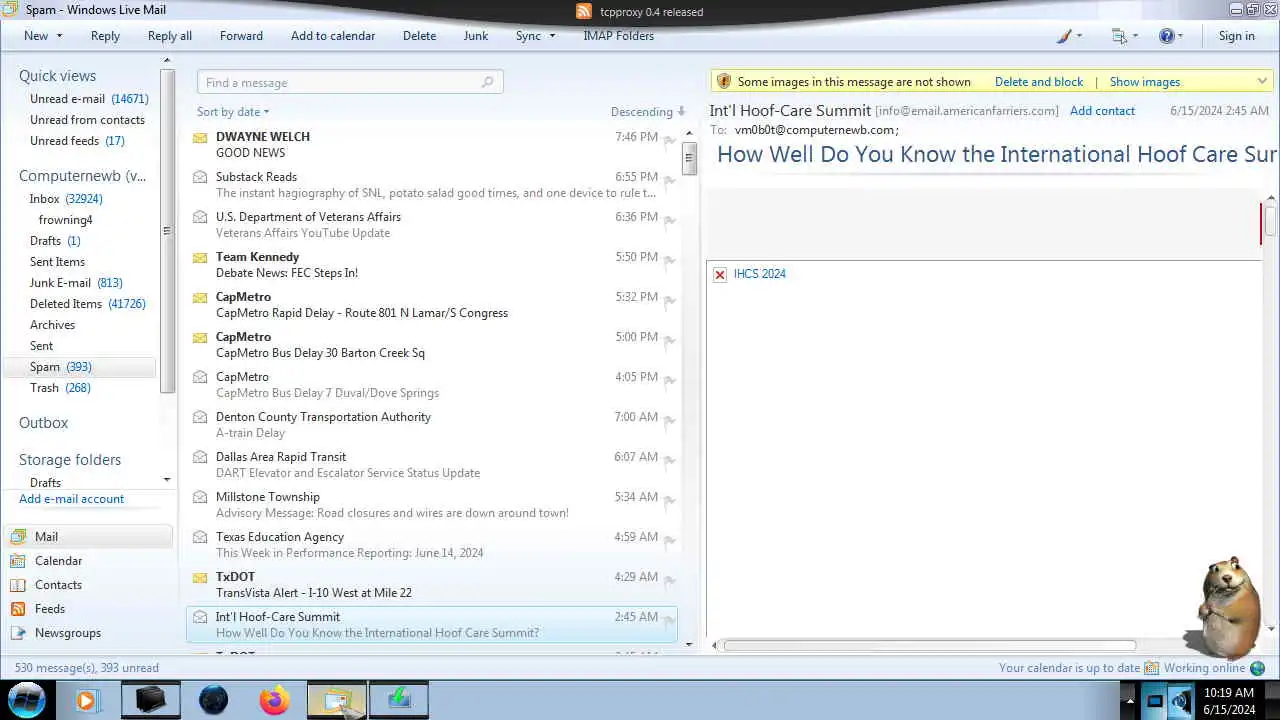This screenshot has height=720, width=1280.
Task: Click Show images link
Action: (1145, 82)
